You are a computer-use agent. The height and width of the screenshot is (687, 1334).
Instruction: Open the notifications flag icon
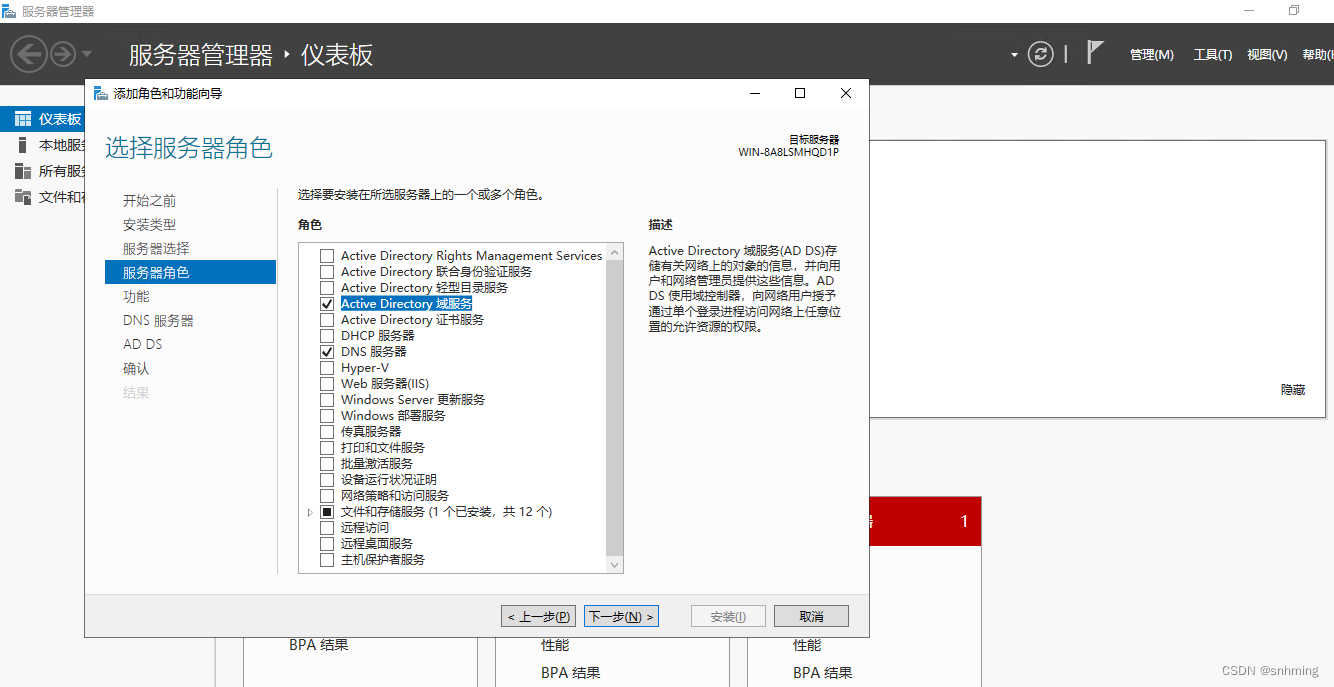tap(1095, 53)
